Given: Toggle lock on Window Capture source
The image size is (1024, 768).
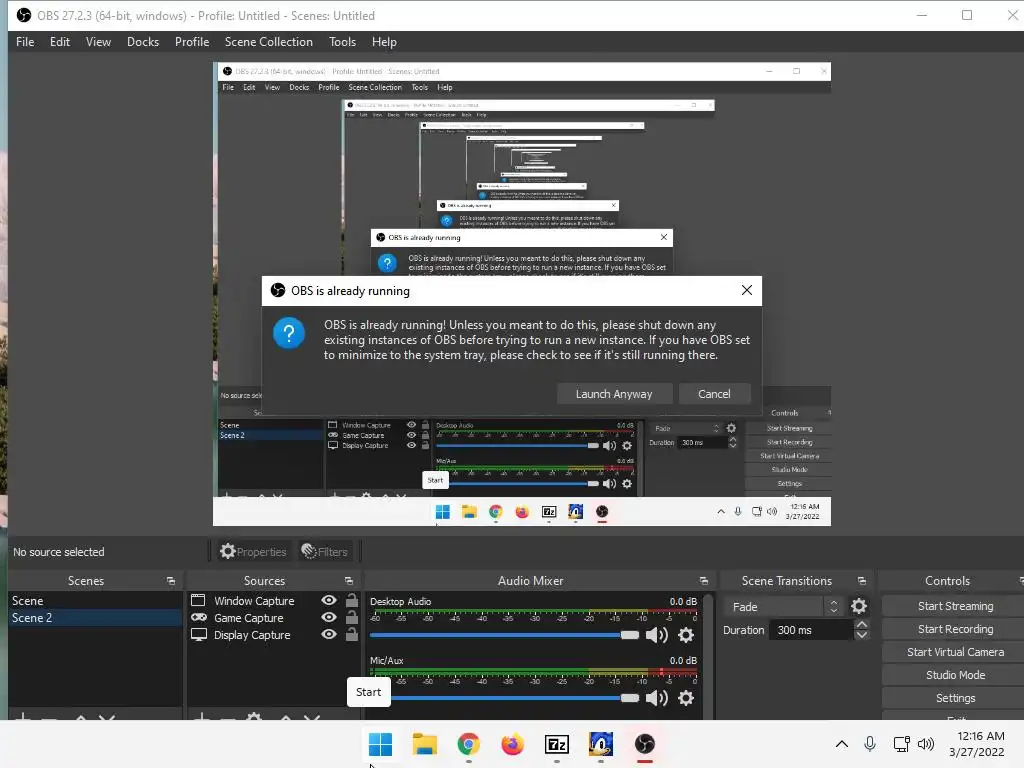Looking at the screenshot, I should click(x=351, y=600).
